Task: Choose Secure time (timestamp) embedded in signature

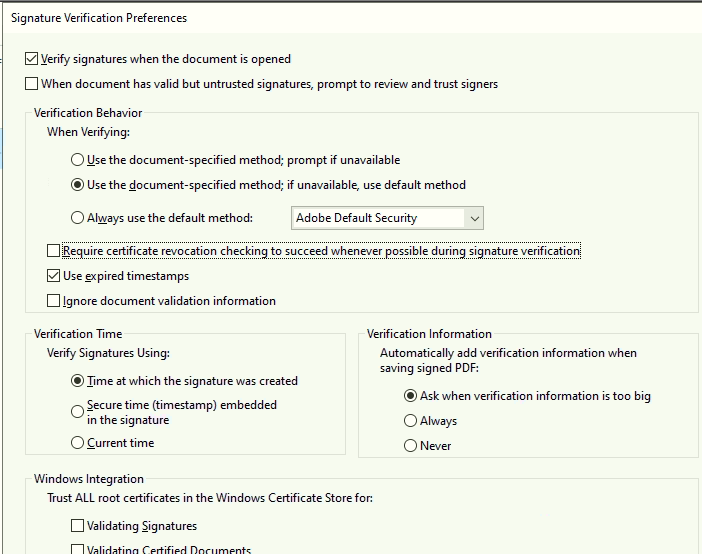Action: (78, 411)
